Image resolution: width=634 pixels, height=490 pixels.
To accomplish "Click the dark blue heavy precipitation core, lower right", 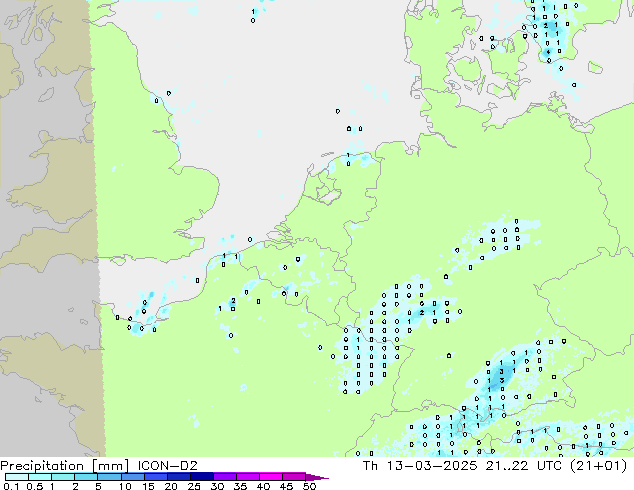I will point(501,375).
